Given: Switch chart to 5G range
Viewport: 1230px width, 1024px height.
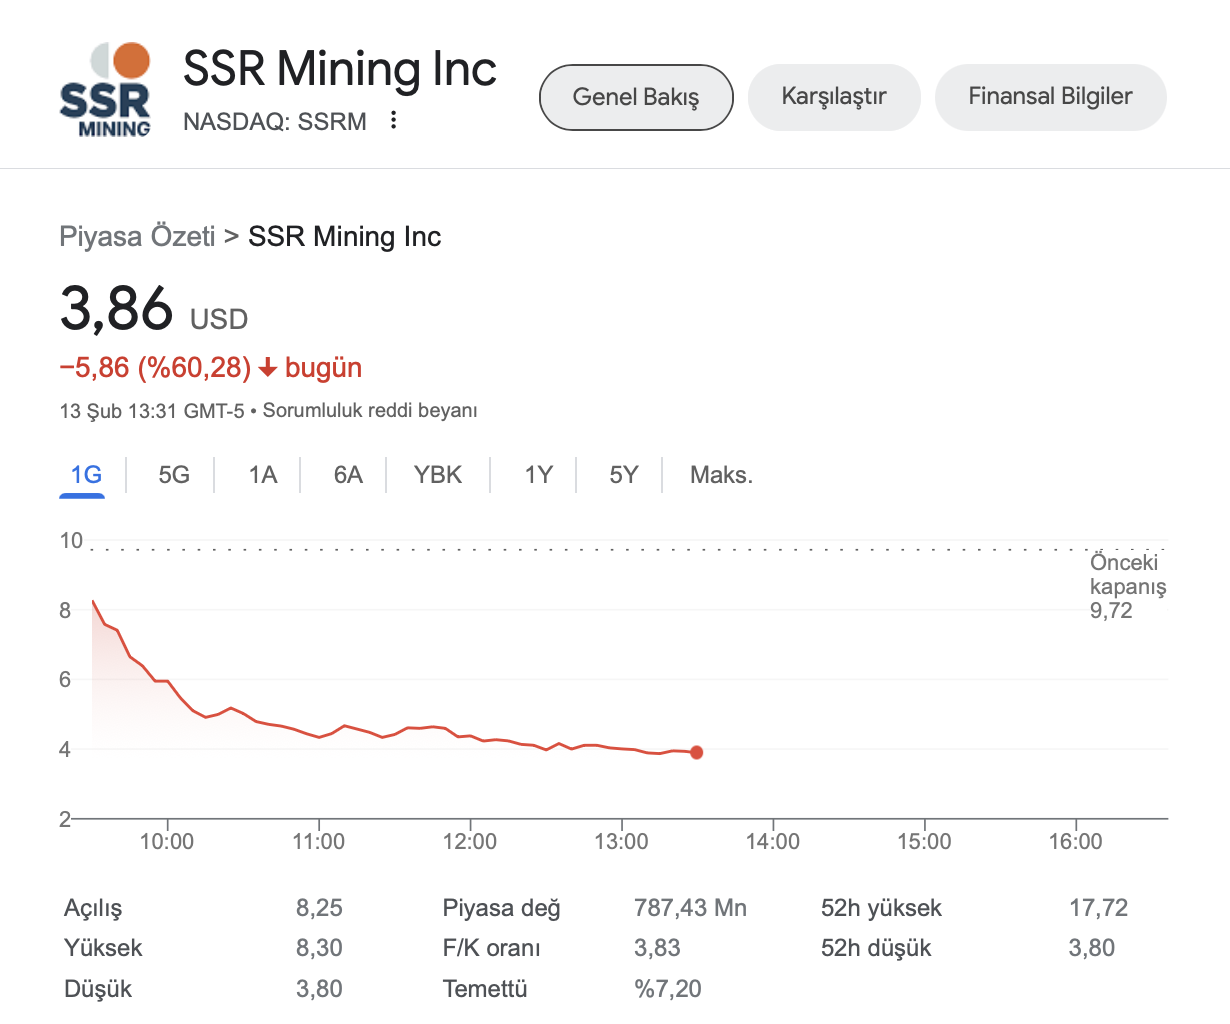Looking at the screenshot, I should tap(174, 475).
